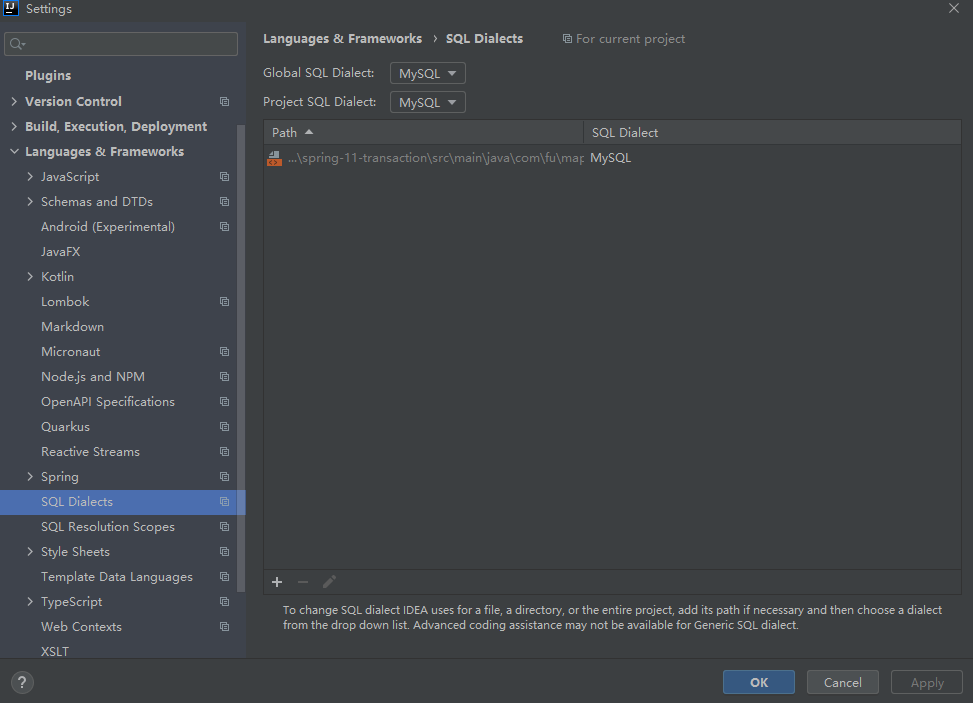The height and width of the screenshot is (703, 973).
Task: Select Lombok settings item
Action: pos(65,302)
